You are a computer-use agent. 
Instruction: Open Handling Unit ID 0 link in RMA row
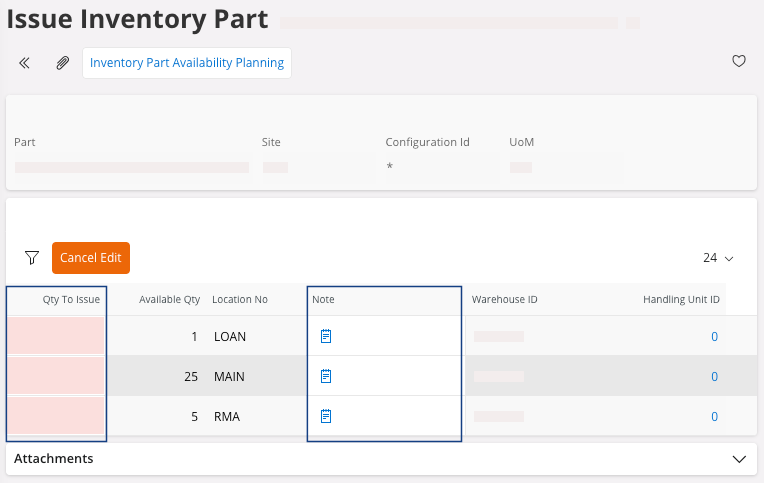(x=714, y=416)
